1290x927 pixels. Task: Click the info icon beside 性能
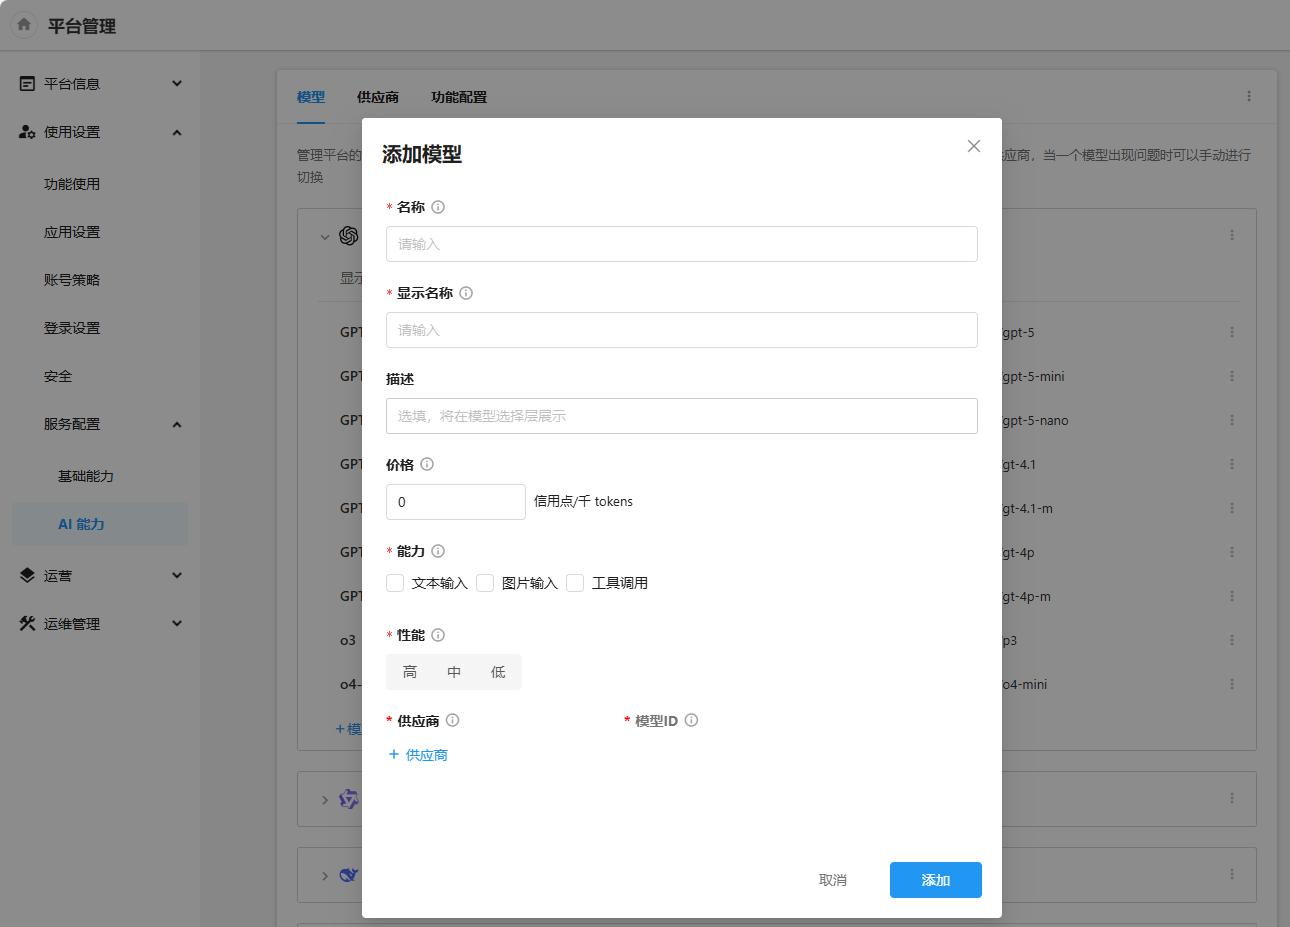click(x=438, y=635)
